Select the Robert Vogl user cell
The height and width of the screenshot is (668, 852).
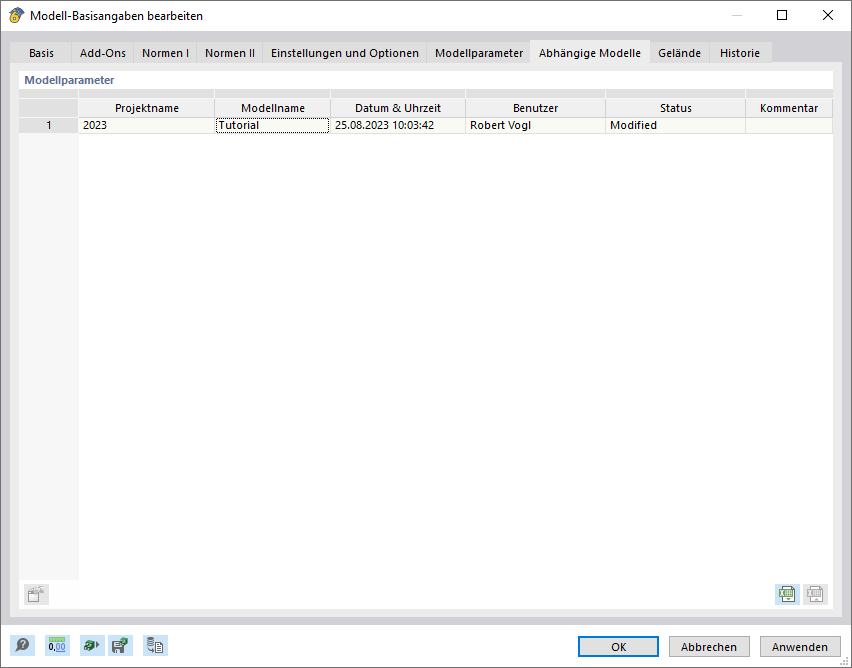tap(535, 126)
